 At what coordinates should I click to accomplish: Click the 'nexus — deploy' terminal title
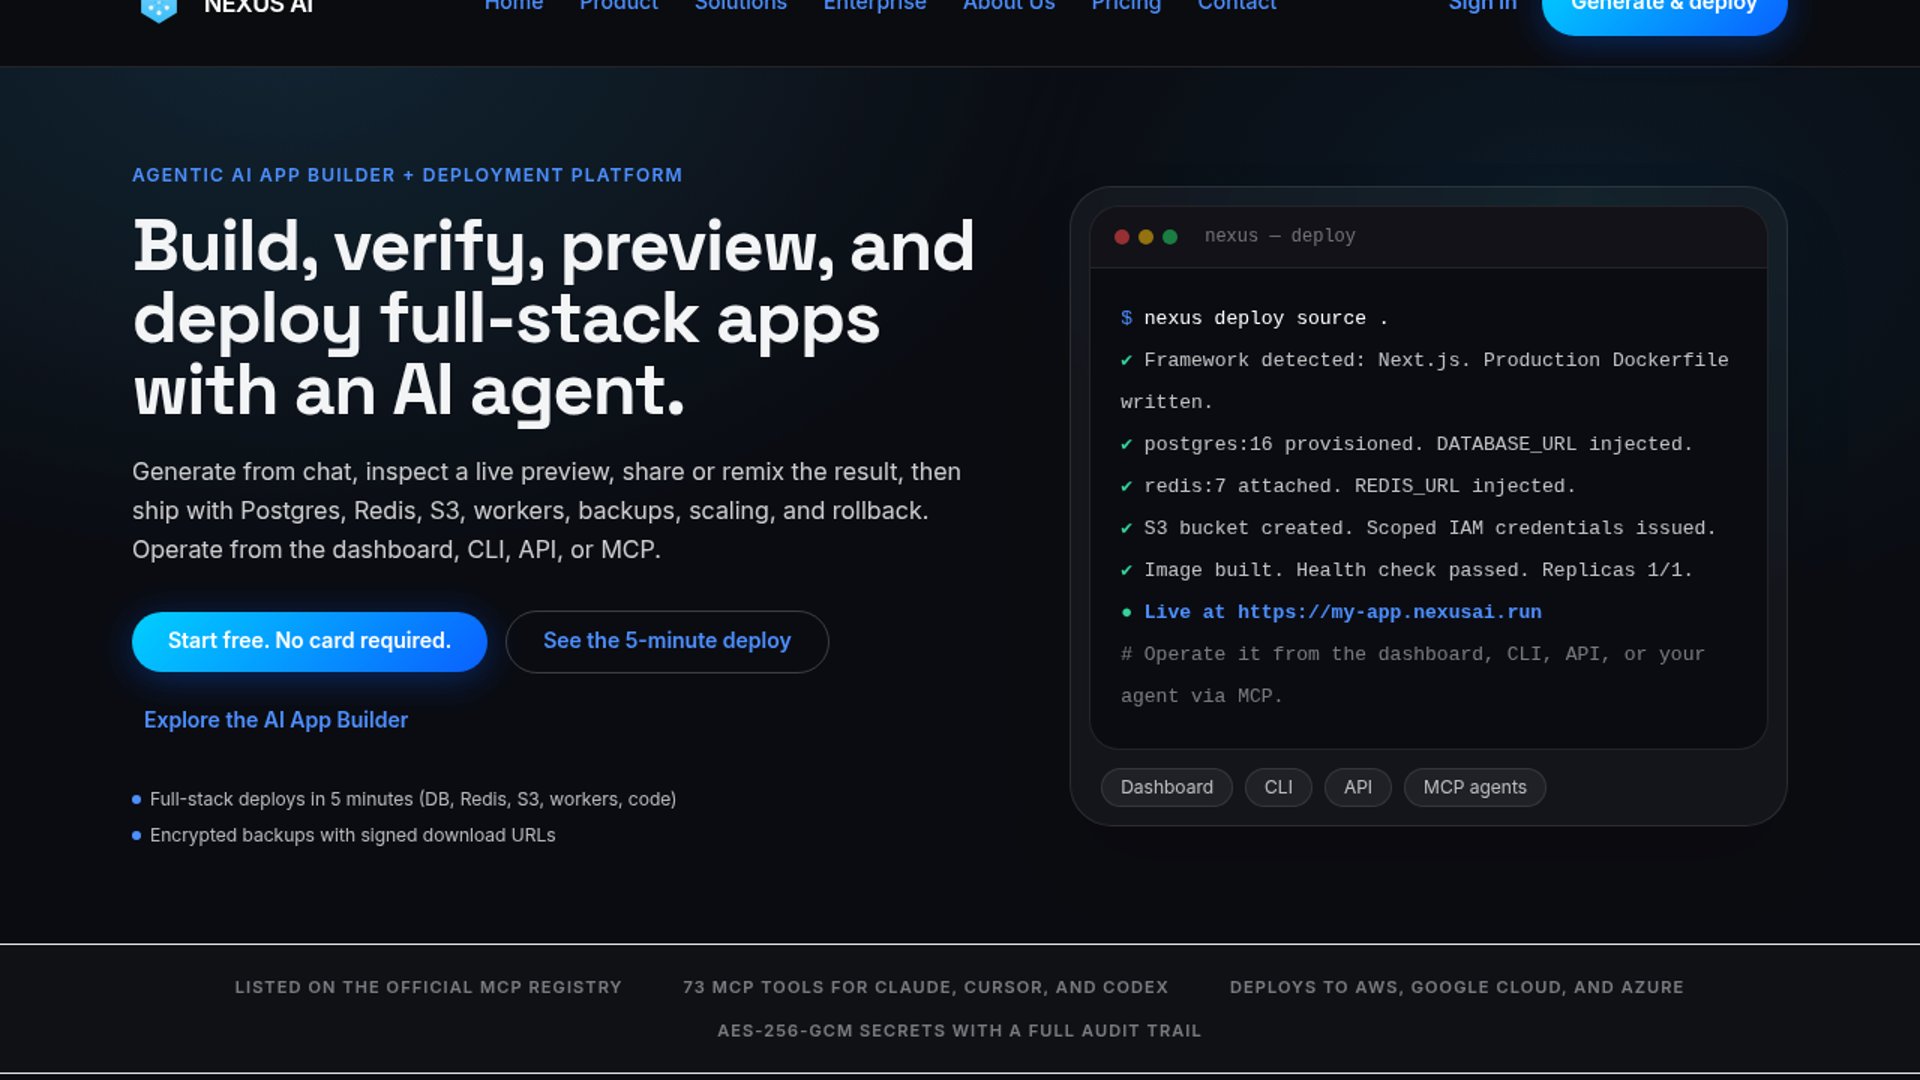click(1279, 236)
